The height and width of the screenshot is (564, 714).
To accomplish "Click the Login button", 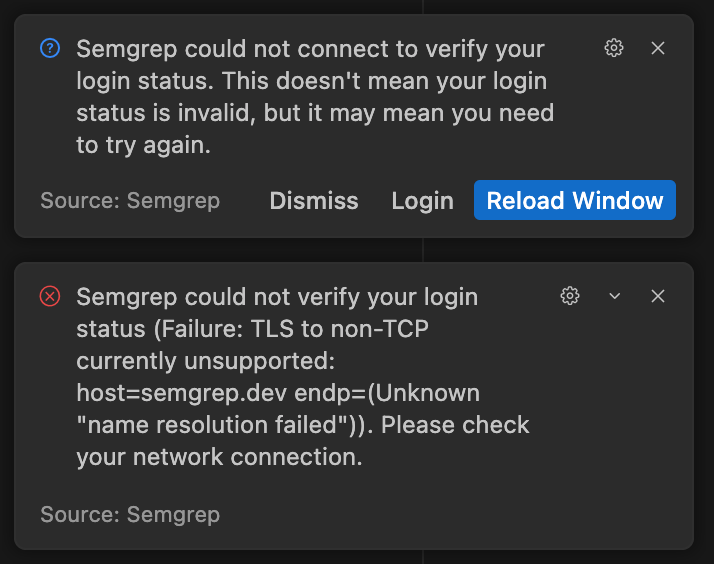I will [422, 201].
